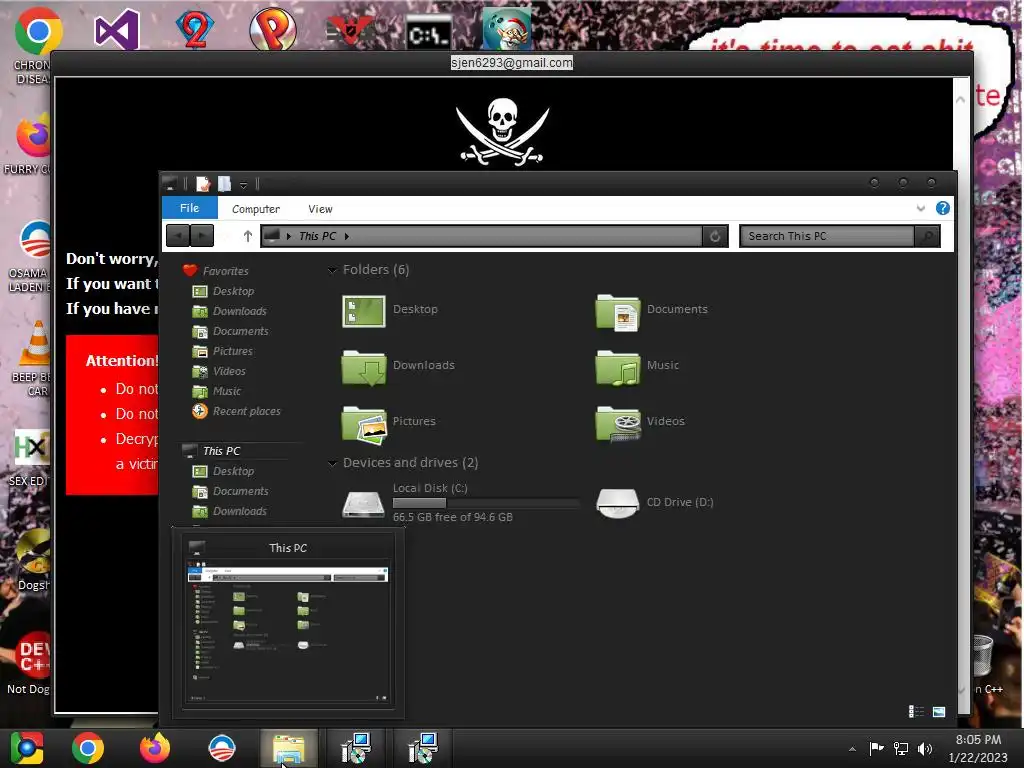Select Recent places in sidebar

[236, 411]
